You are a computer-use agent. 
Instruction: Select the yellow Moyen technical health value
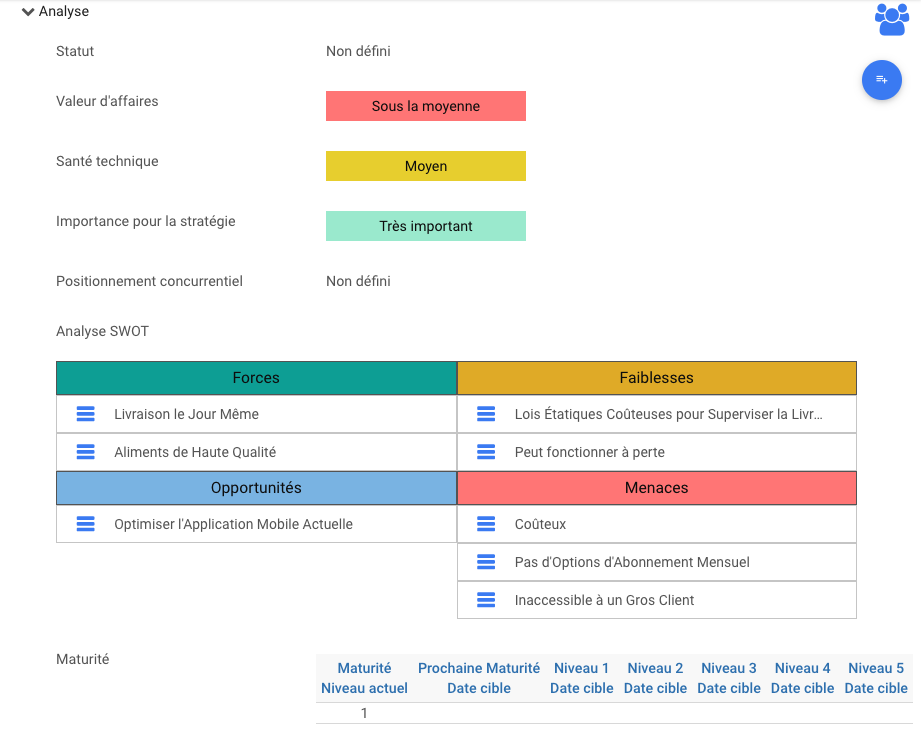(x=426, y=166)
